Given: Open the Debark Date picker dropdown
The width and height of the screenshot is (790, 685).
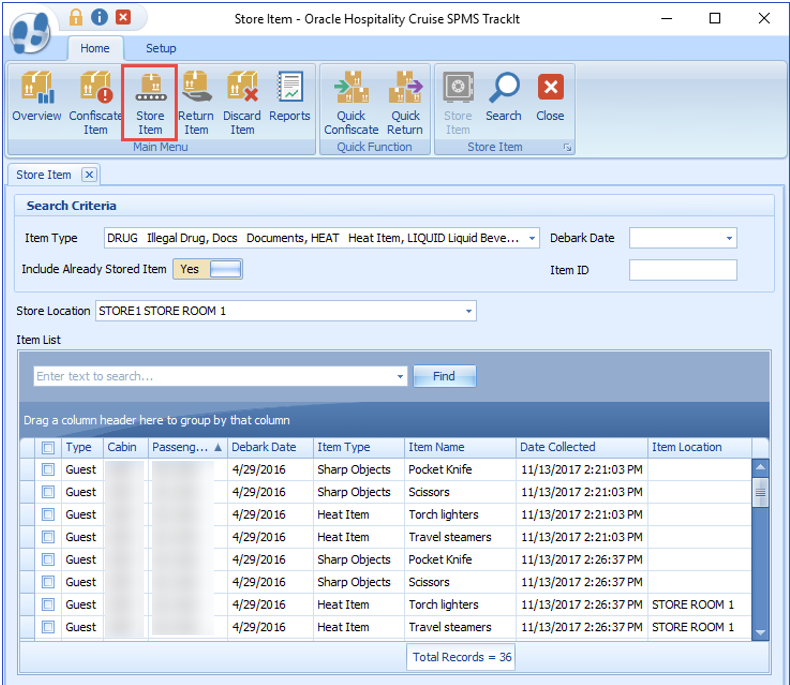Looking at the screenshot, I should coord(729,238).
